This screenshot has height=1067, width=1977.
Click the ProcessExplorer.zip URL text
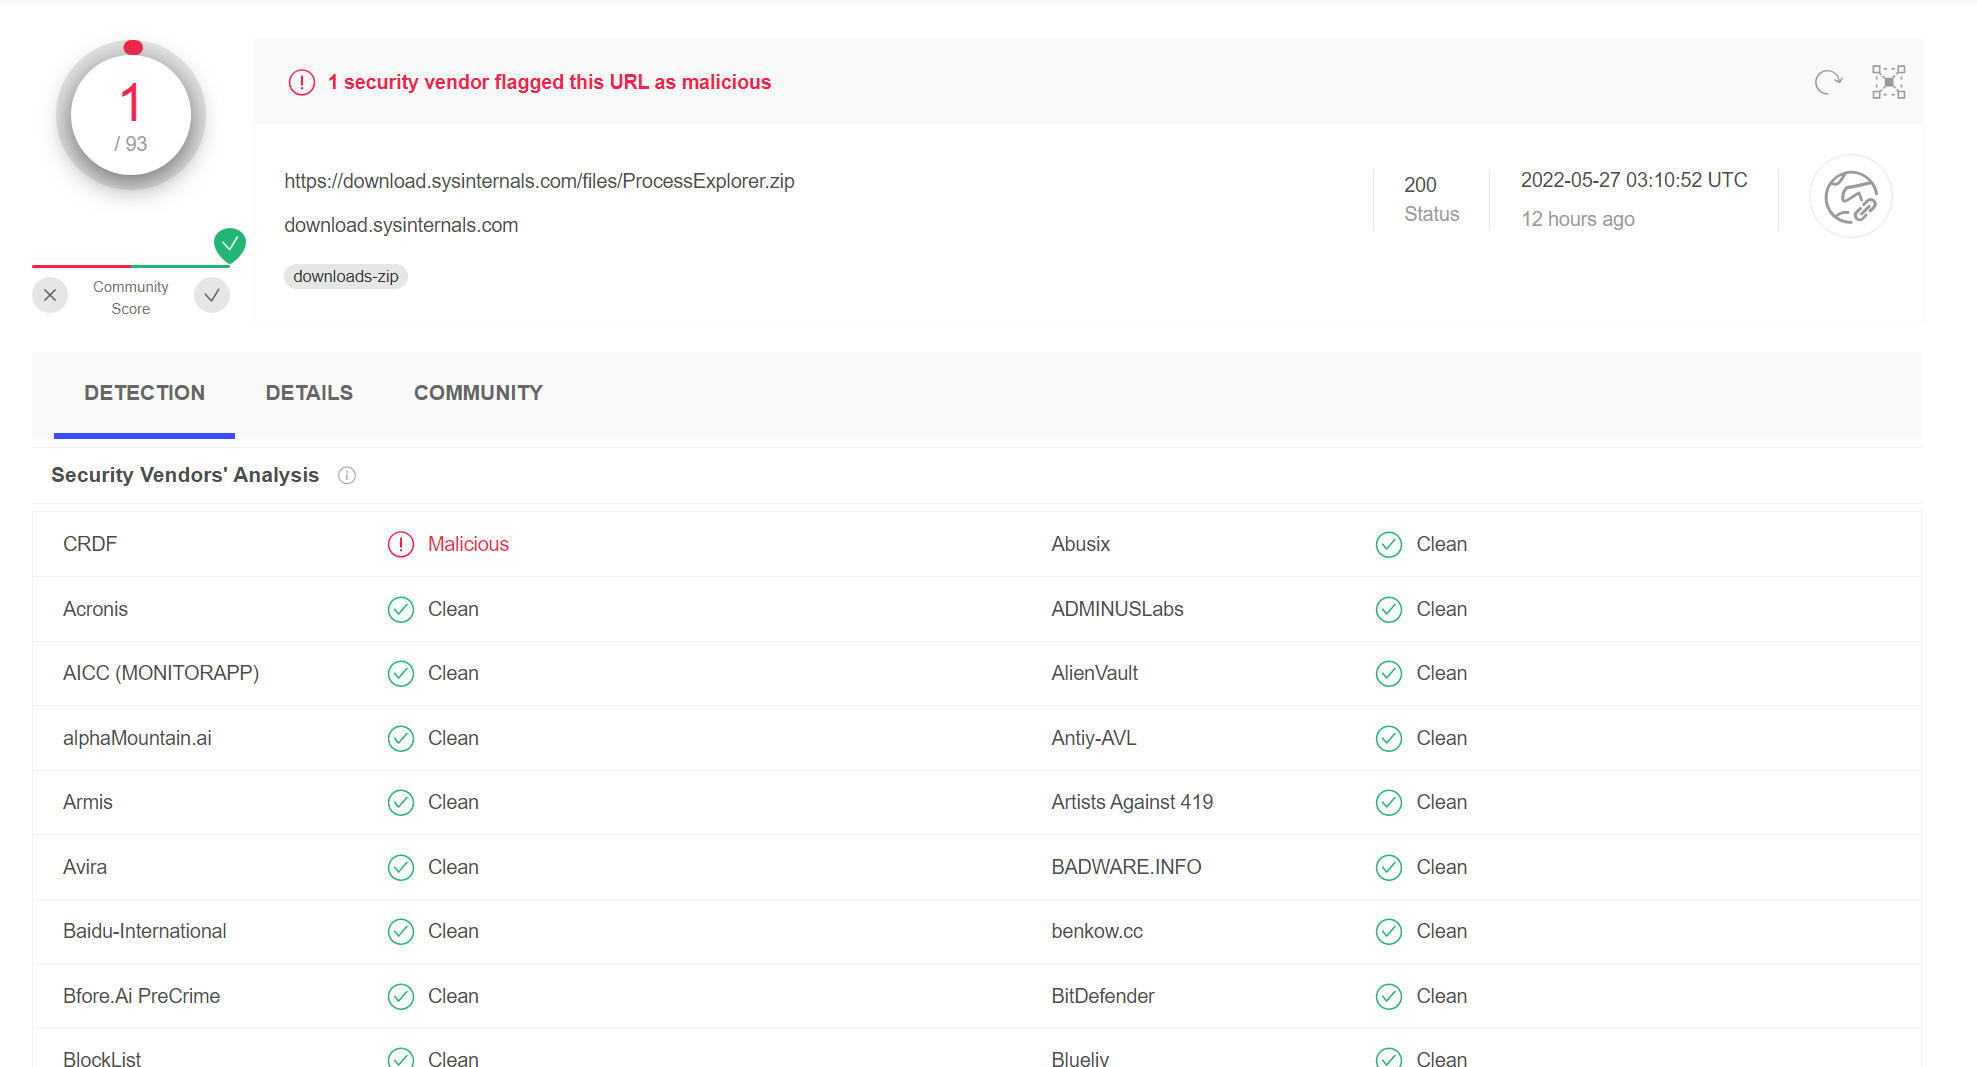pos(539,181)
